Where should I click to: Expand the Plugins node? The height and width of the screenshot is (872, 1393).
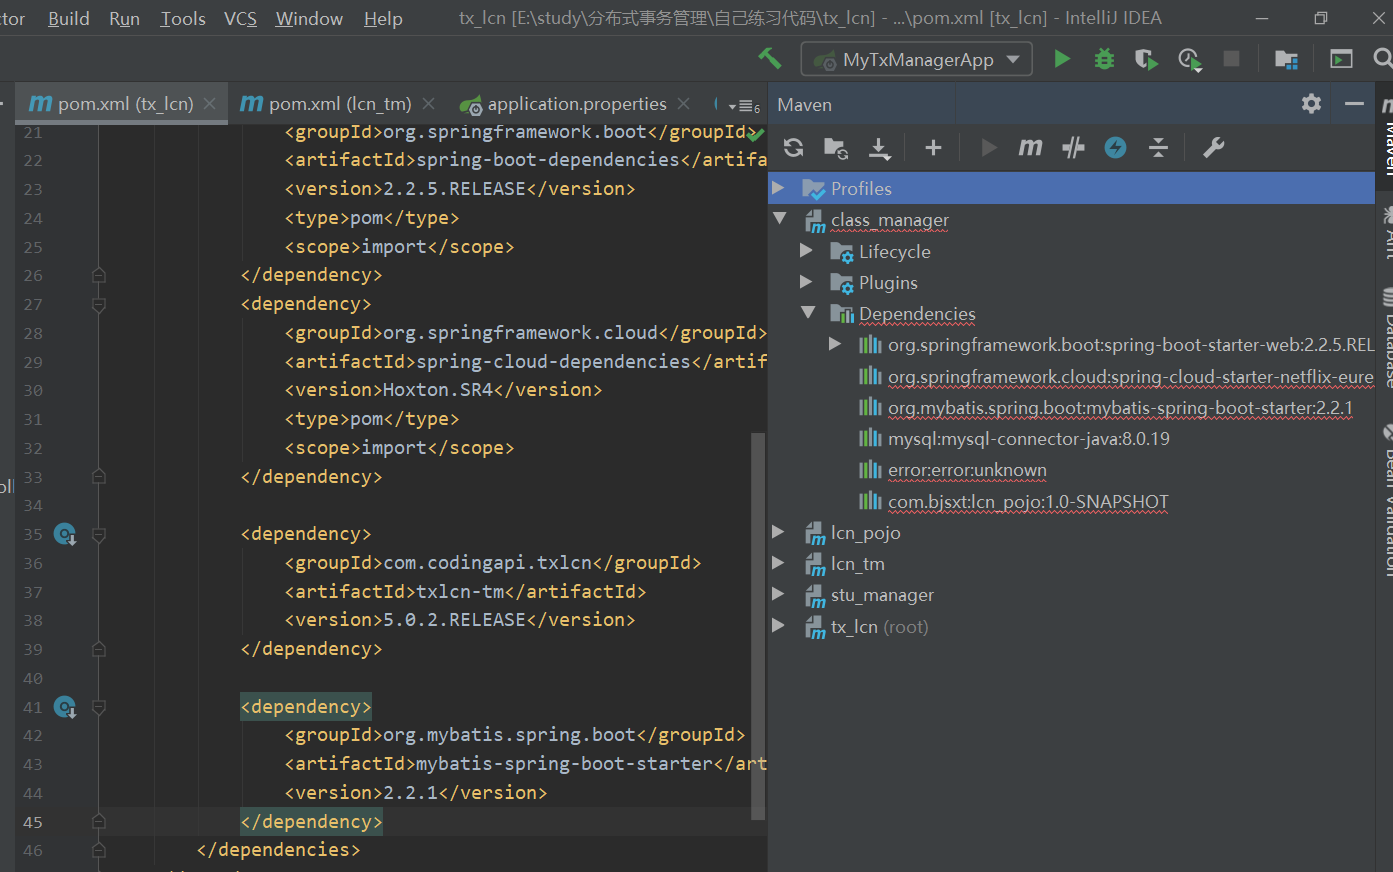[806, 282]
